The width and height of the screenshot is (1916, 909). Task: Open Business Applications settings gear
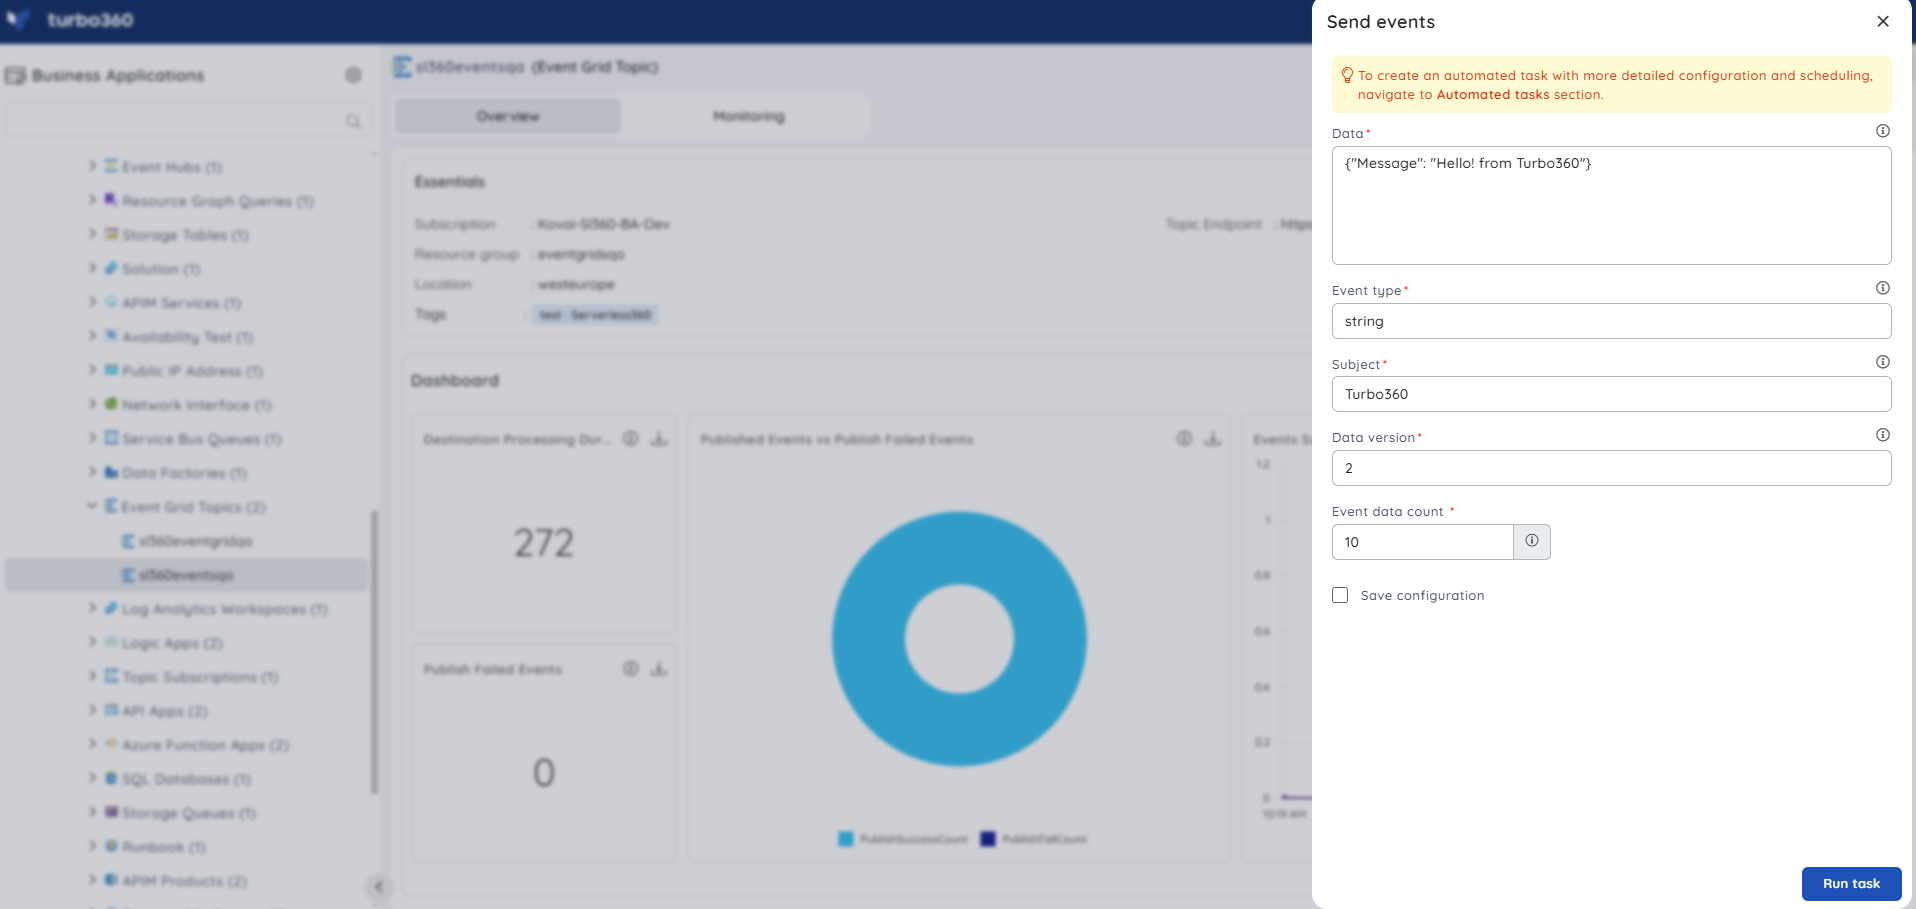coord(353,75)
